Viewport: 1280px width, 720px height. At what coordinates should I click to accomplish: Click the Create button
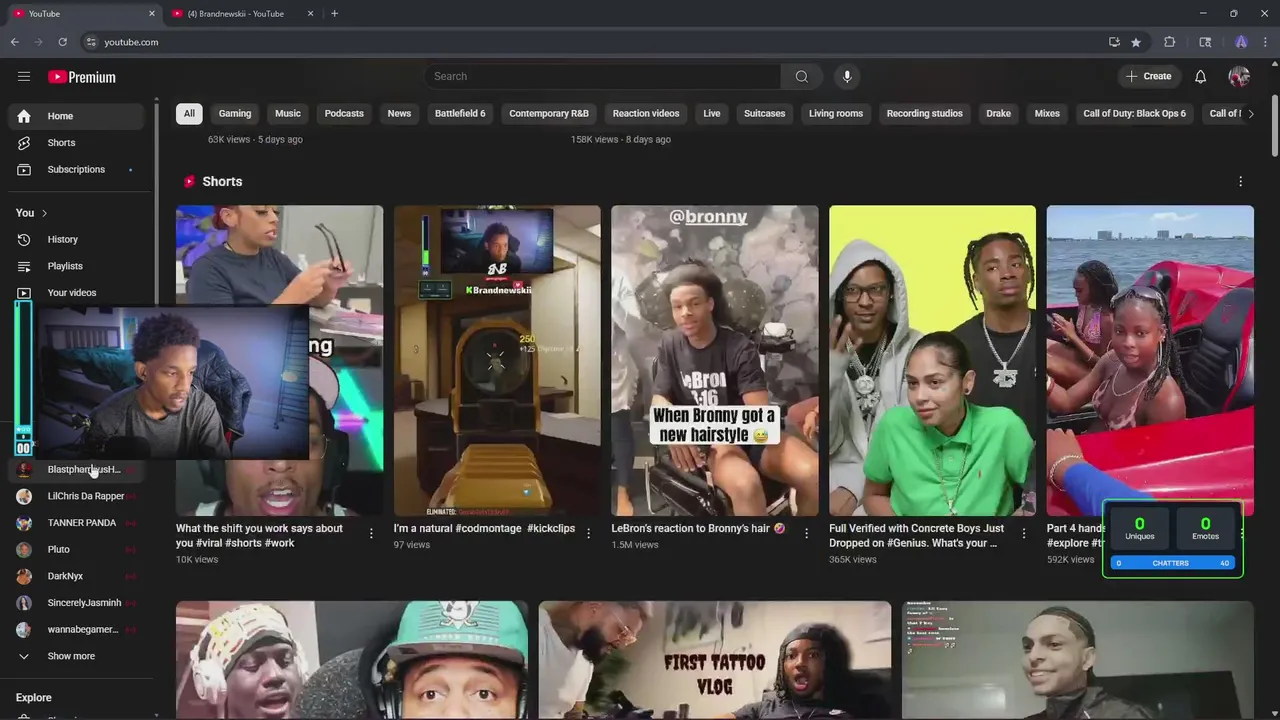(x=1148, y=77)
